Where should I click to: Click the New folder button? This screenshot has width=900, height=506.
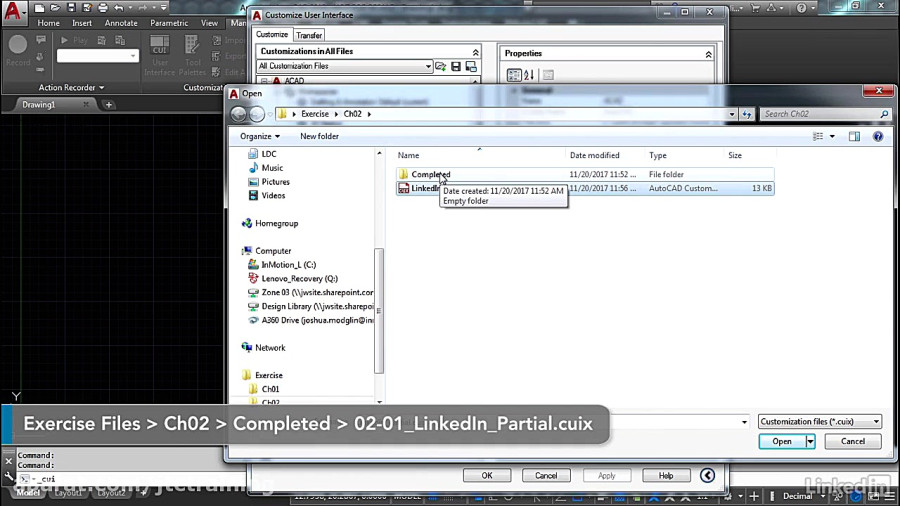pyautogui.click(x=319, y=136)
